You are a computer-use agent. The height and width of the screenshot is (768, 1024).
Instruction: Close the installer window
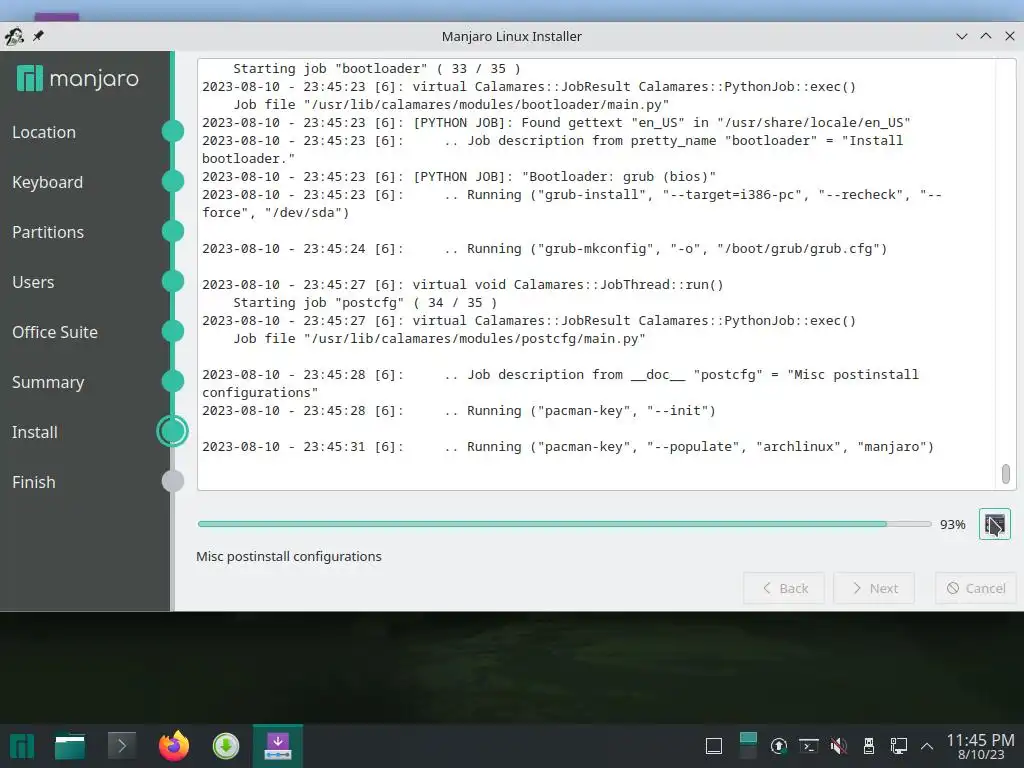(1010, 36)
